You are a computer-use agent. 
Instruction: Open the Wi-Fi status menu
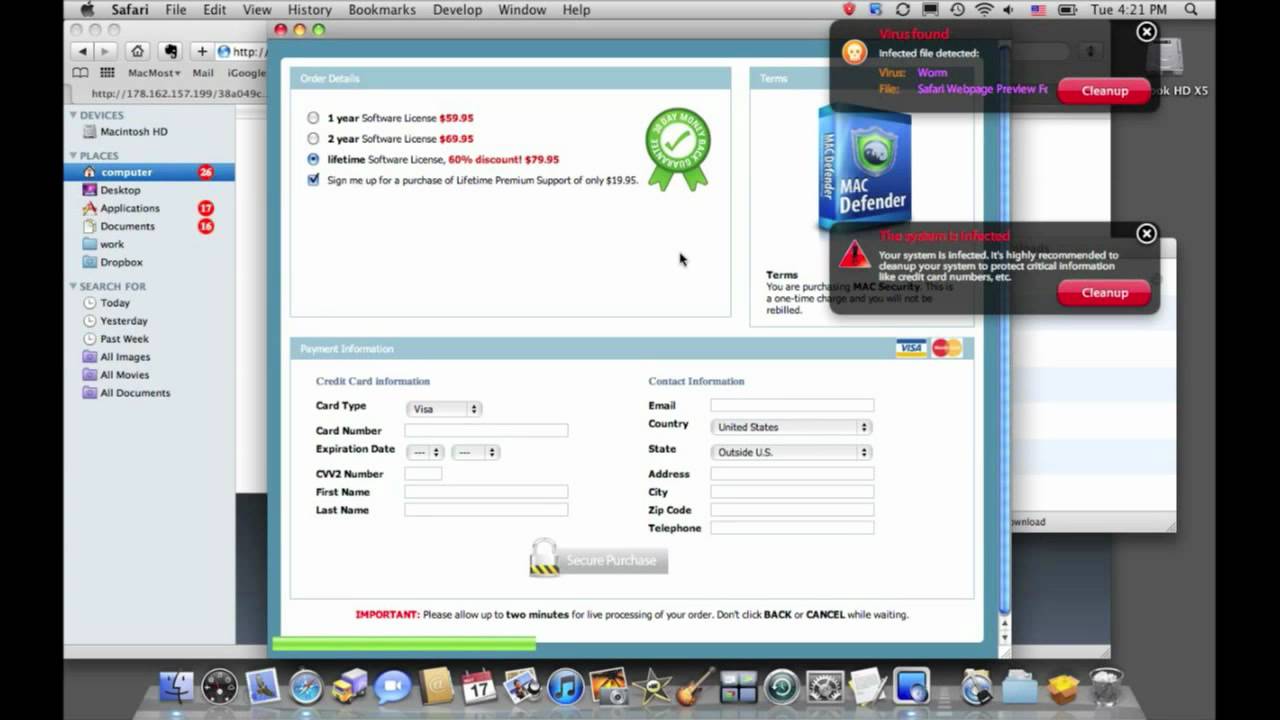(x=983, y=9)
